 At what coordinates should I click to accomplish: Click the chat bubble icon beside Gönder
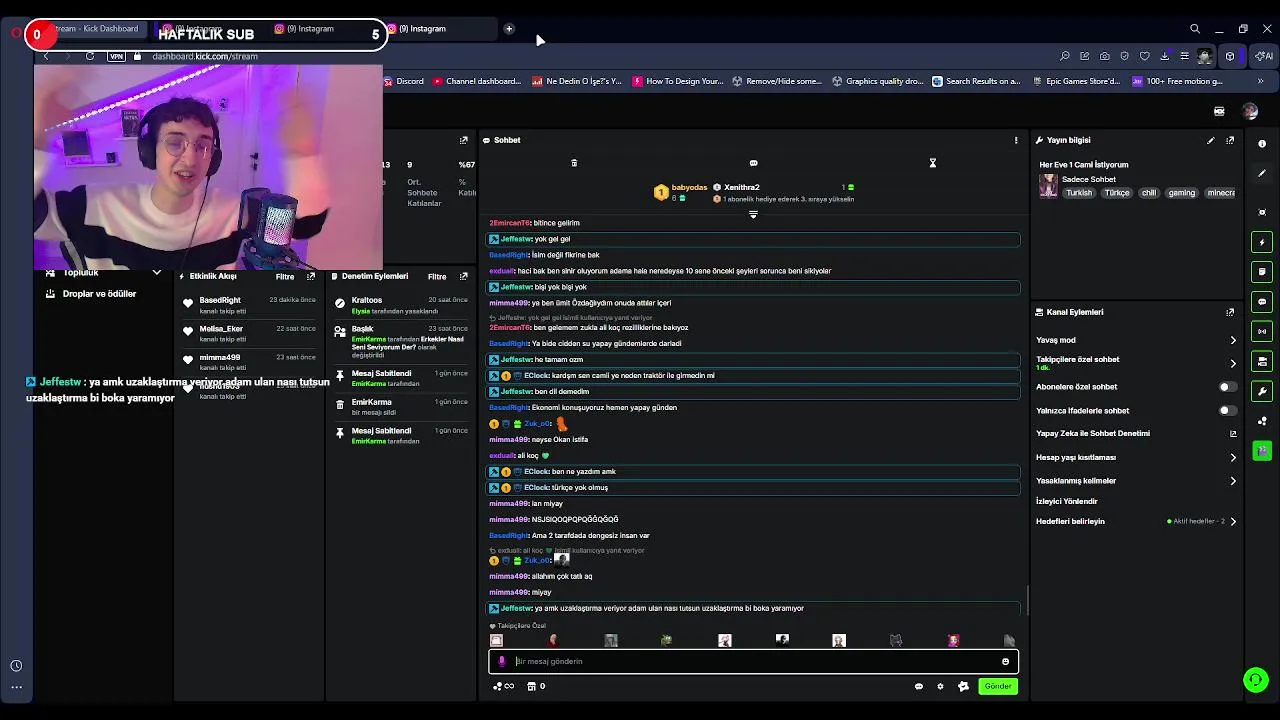pos(918,686)
